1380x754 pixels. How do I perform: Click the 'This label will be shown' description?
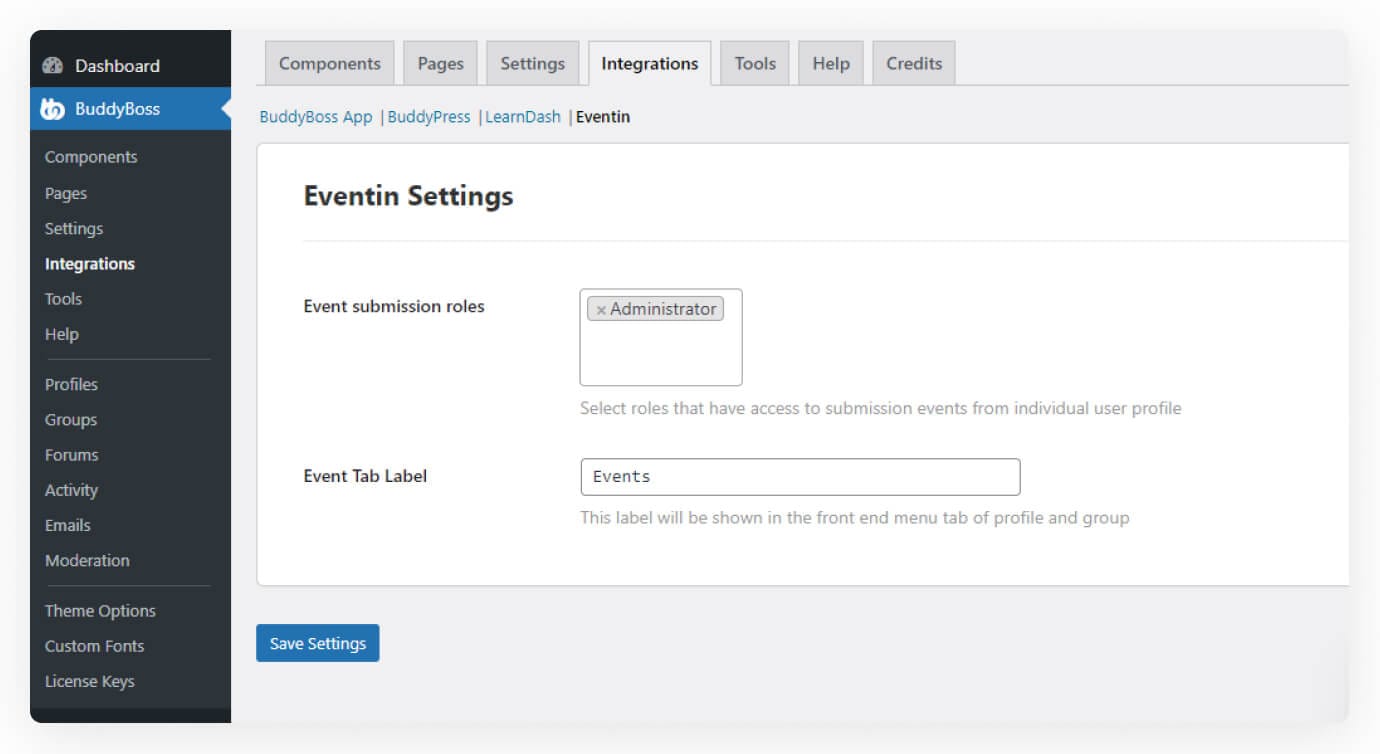[x=855, y=518]
